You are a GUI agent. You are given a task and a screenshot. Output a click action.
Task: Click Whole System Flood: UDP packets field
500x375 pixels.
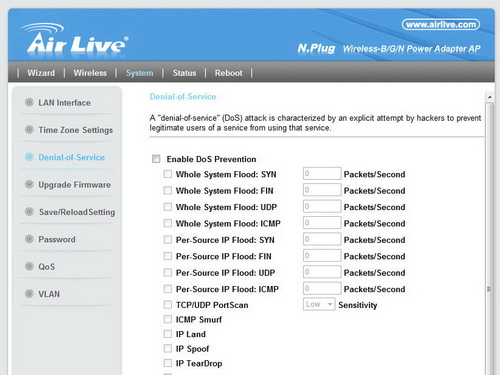[322, 207]
